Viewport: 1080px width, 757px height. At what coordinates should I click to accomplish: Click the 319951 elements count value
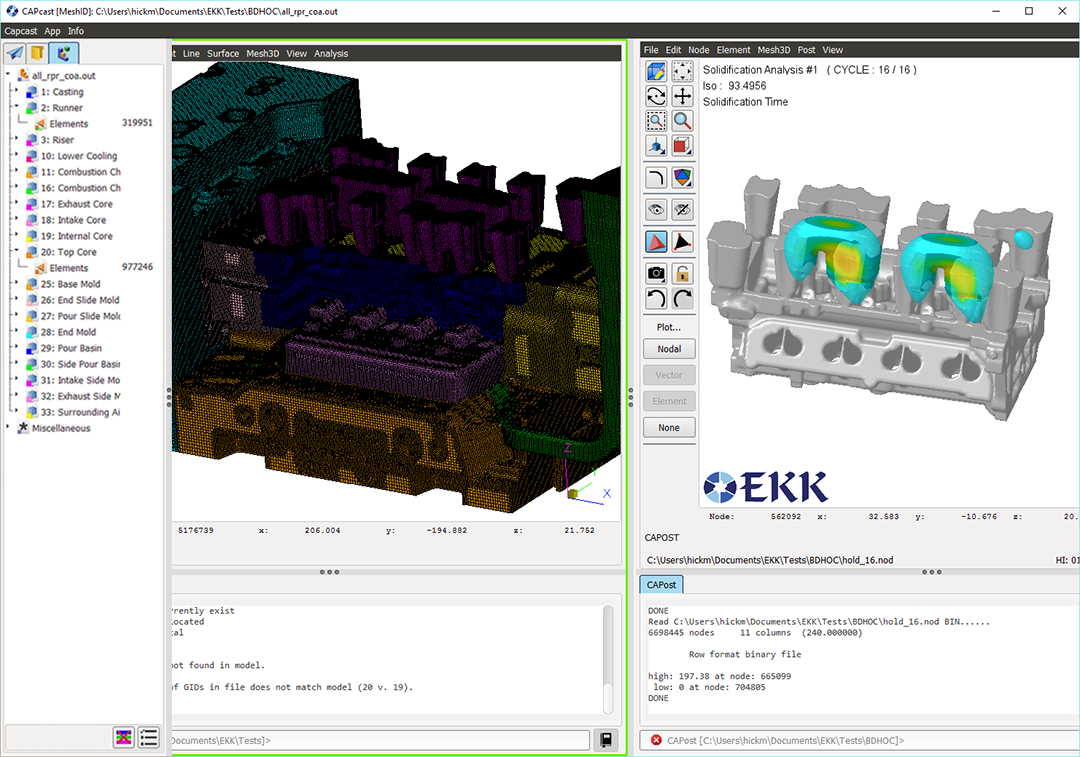(137, 123)
